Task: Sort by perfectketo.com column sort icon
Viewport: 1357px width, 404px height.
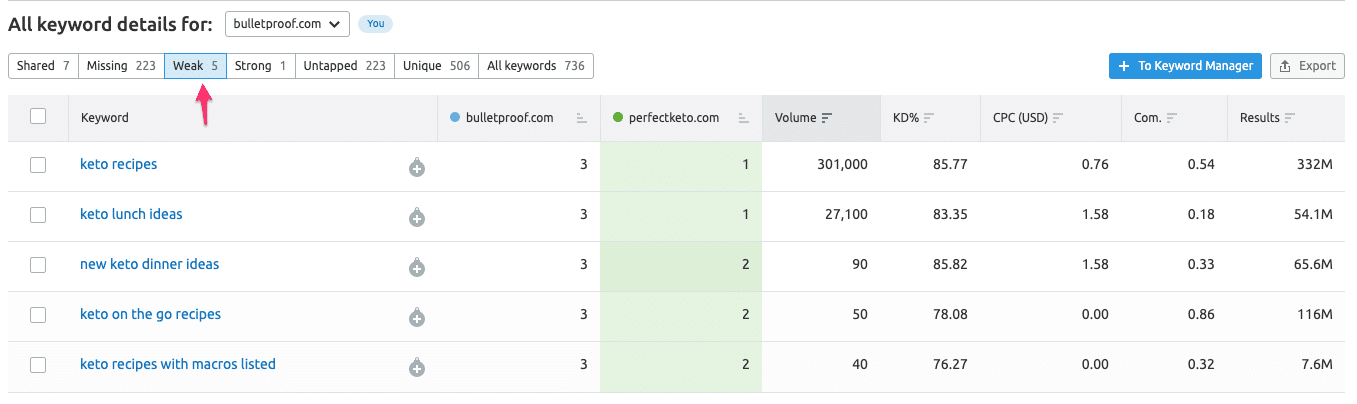Action: click(743, 118)
